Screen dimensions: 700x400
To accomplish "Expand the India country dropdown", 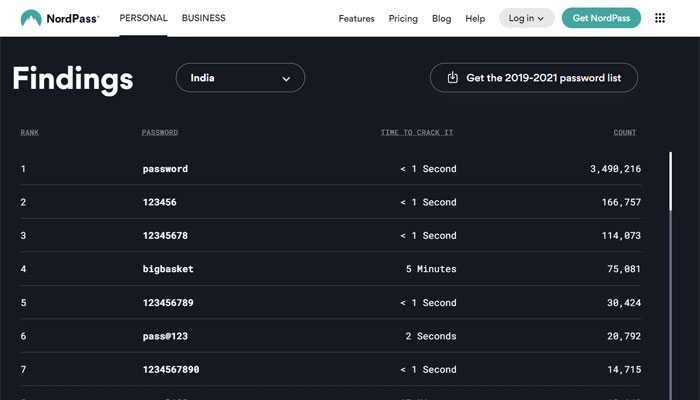I will click(240, 78).
